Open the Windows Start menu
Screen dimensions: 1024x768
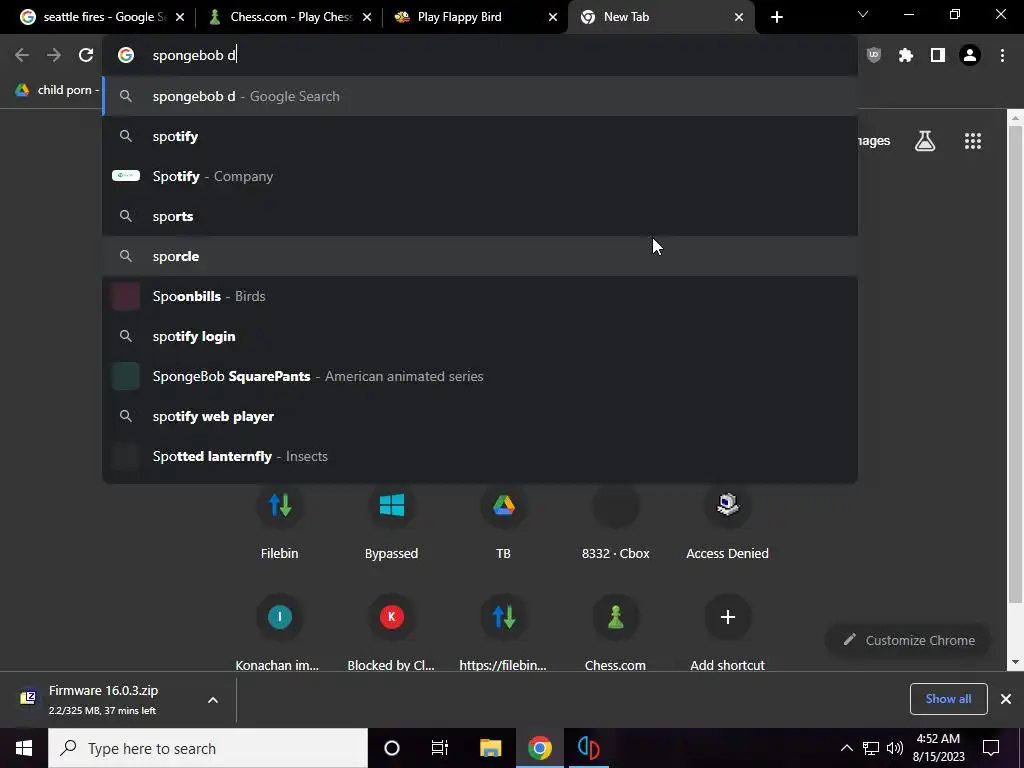[x=24, y=748]
